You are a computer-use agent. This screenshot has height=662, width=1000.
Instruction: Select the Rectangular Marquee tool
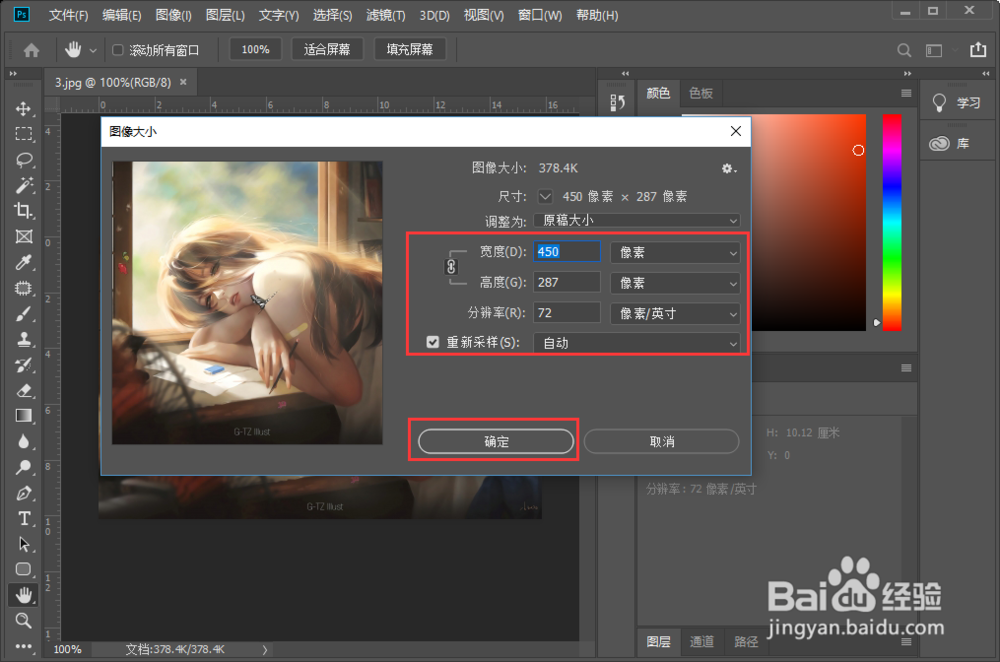pos(24,133)
